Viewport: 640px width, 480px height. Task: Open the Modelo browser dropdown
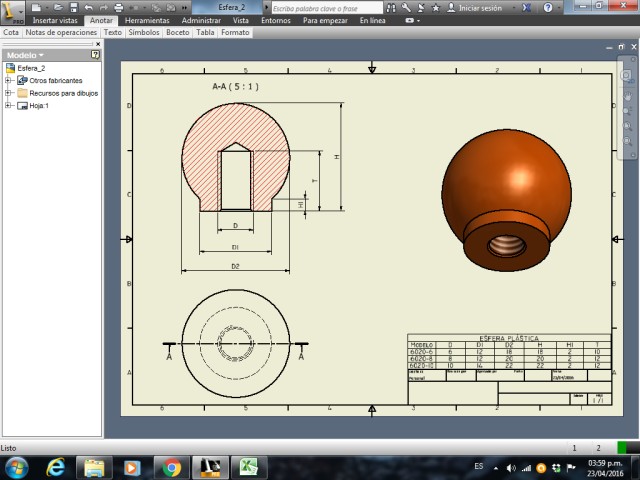pyautogui.click(x=25, y=55)
